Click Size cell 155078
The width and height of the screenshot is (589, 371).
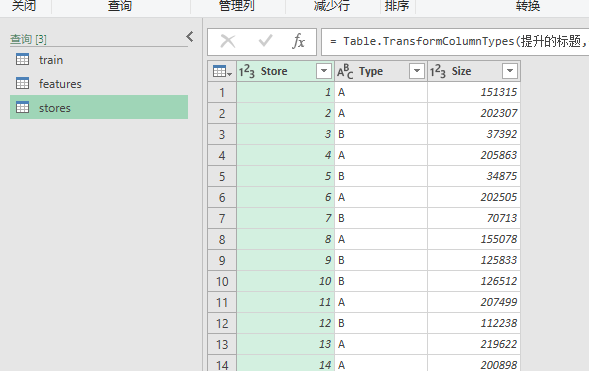474,240
